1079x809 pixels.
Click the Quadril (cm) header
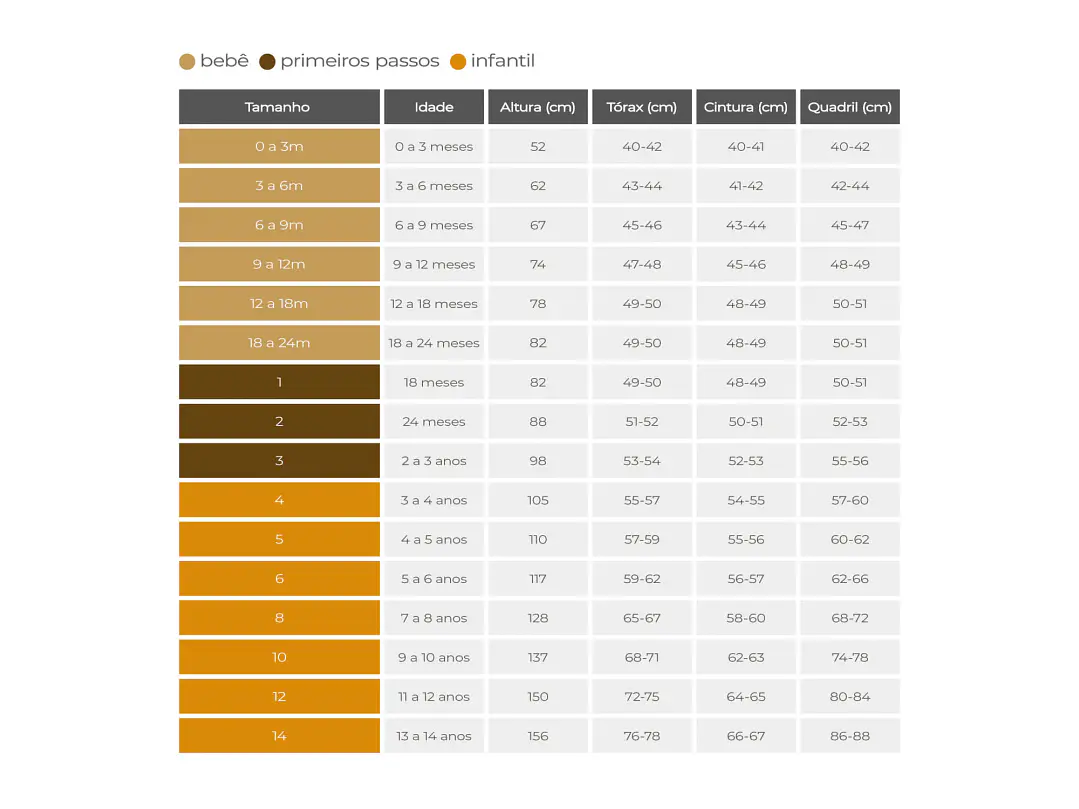click(850, 107)
